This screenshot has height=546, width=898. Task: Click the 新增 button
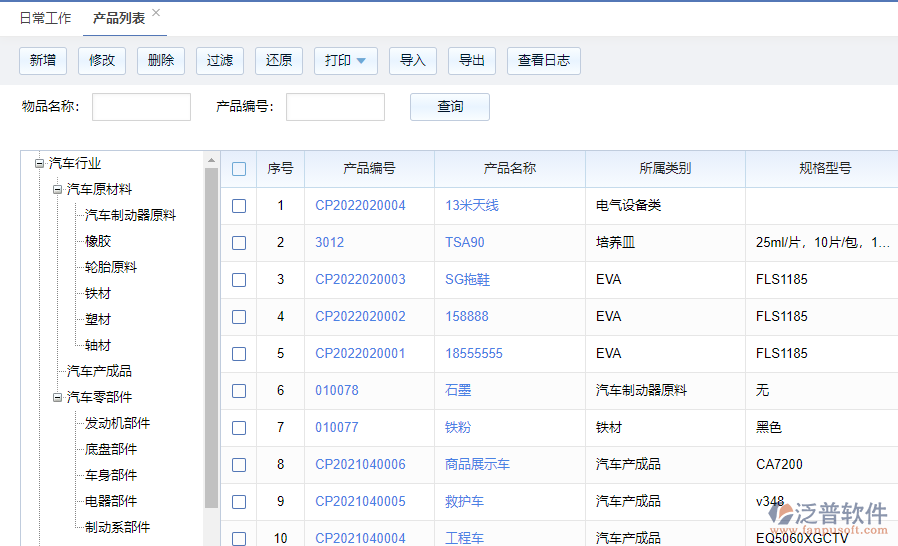click(43, 61)
